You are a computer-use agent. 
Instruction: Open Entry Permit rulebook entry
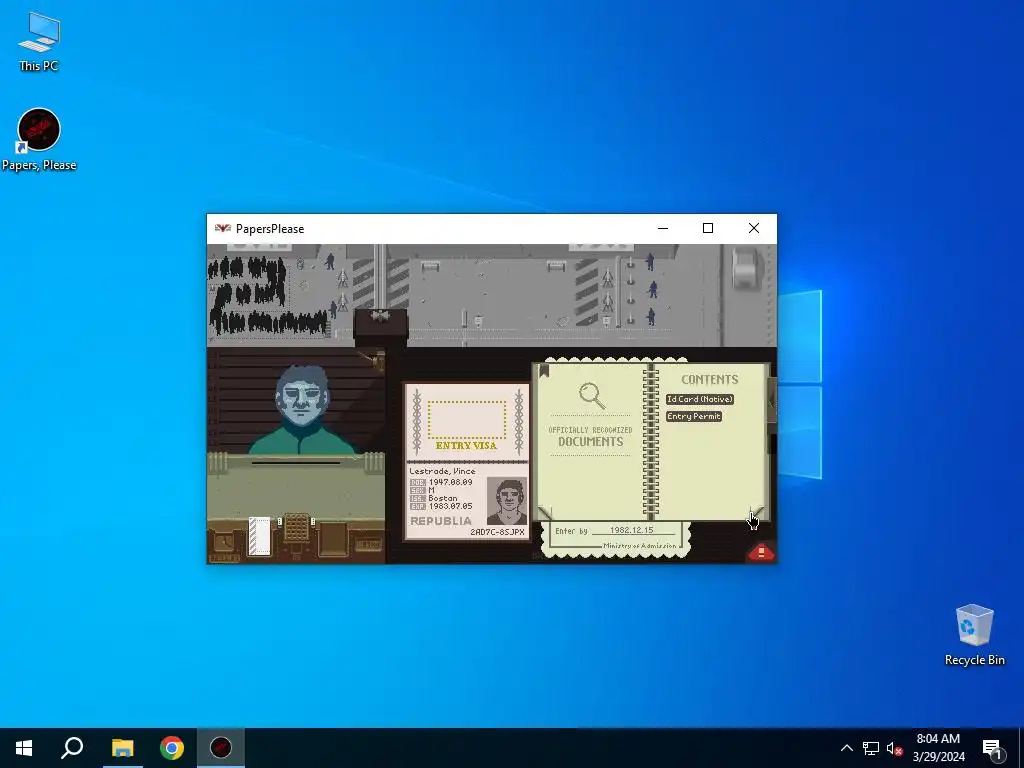694,416
